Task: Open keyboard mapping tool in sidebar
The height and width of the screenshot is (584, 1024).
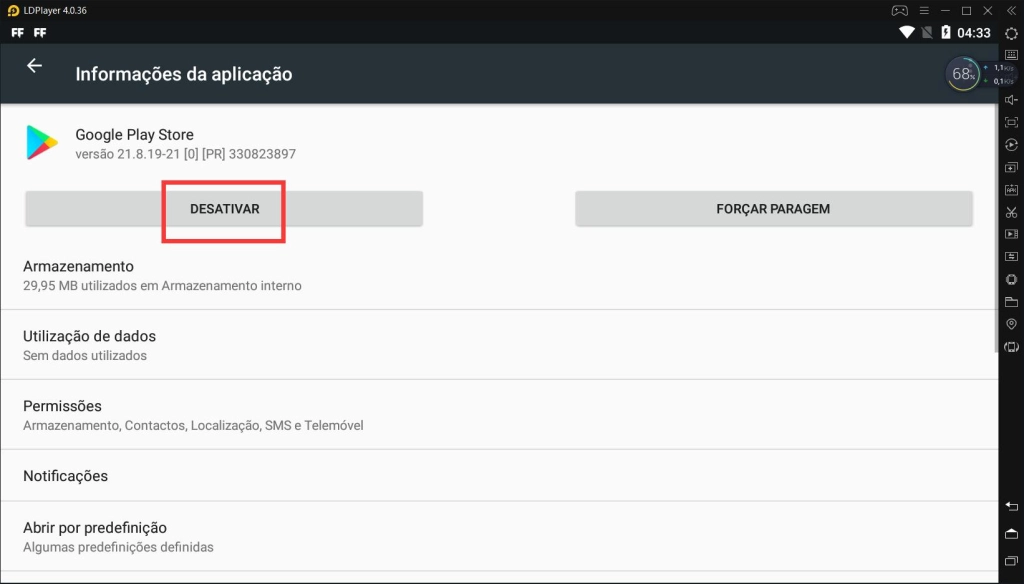Action: click(x=1011, y=55)
